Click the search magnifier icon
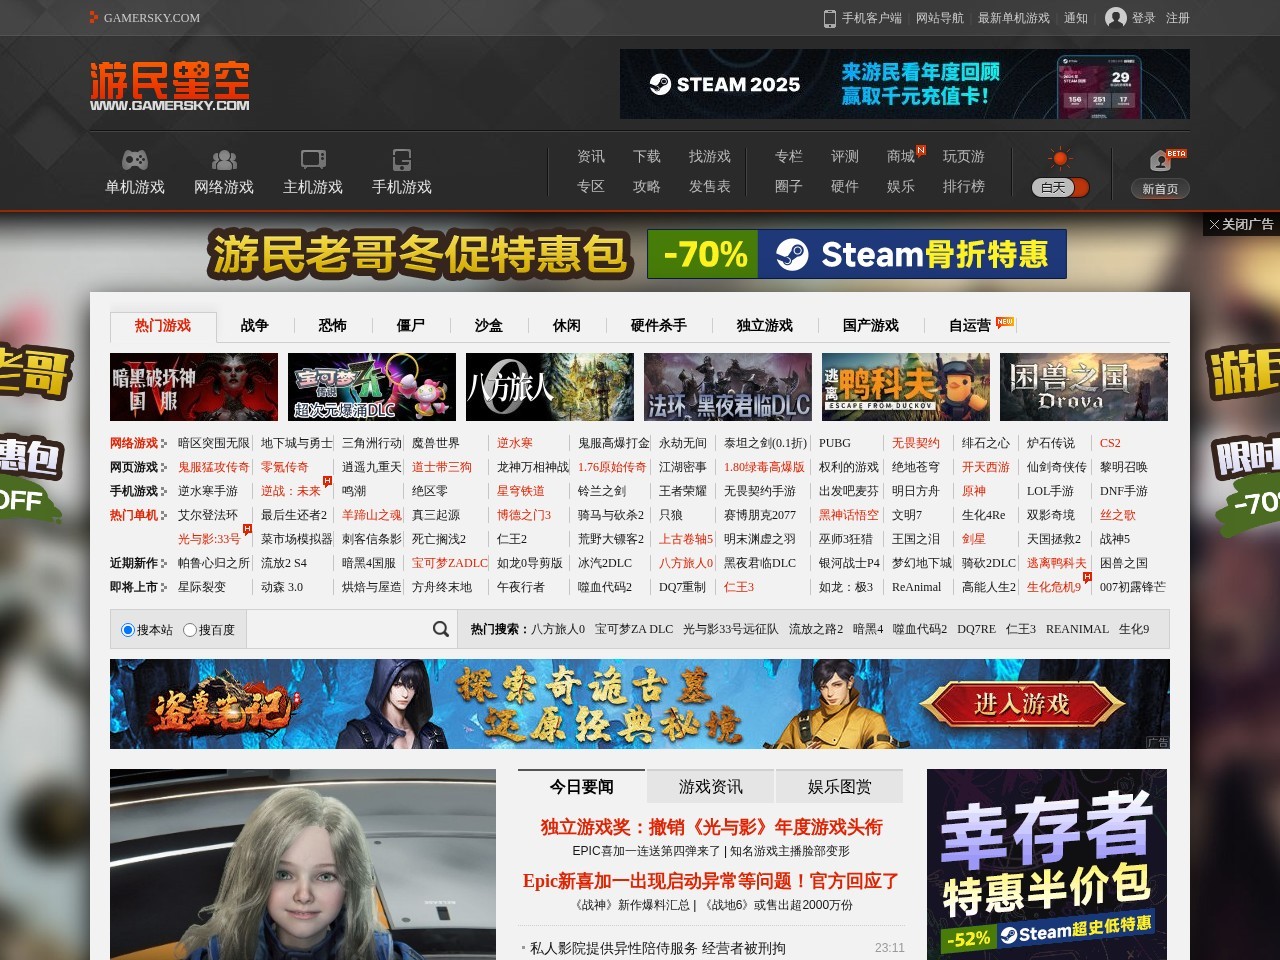Screen dimensions: 1280x960 pos(440,629)
